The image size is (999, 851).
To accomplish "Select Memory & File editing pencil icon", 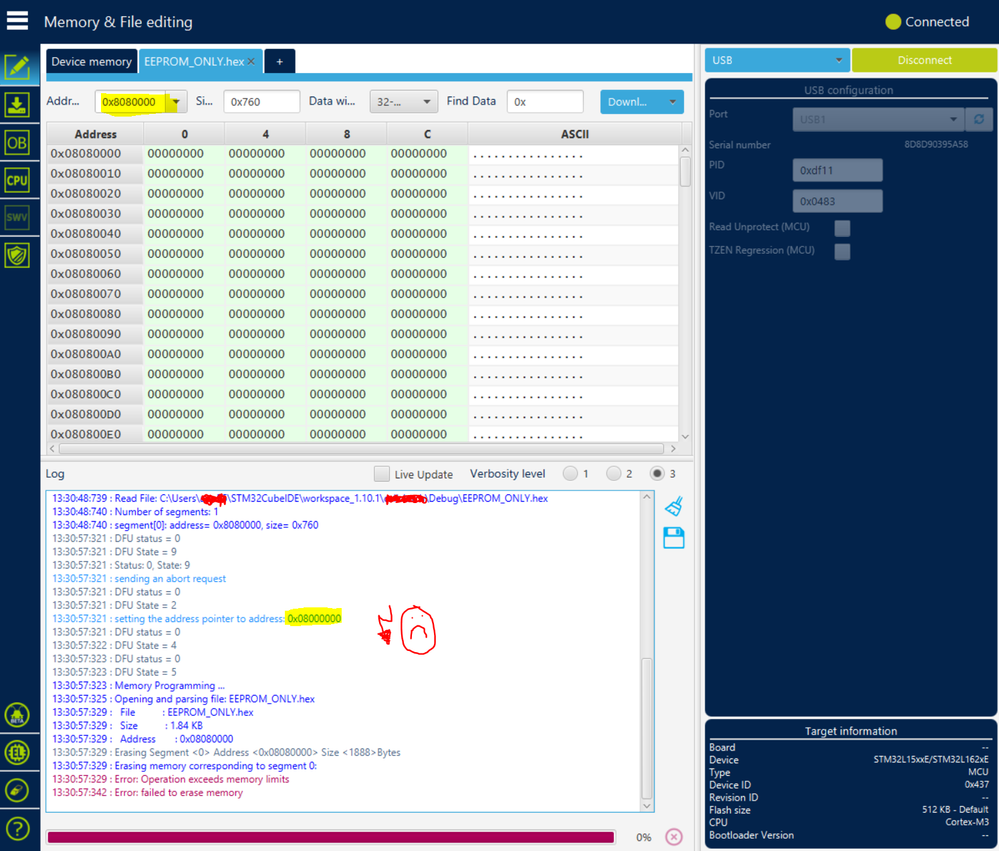I will coord(17,67).
